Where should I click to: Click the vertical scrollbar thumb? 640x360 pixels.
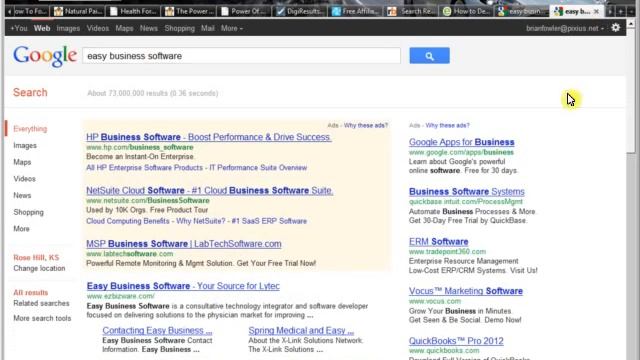click(x=631, y=92)
